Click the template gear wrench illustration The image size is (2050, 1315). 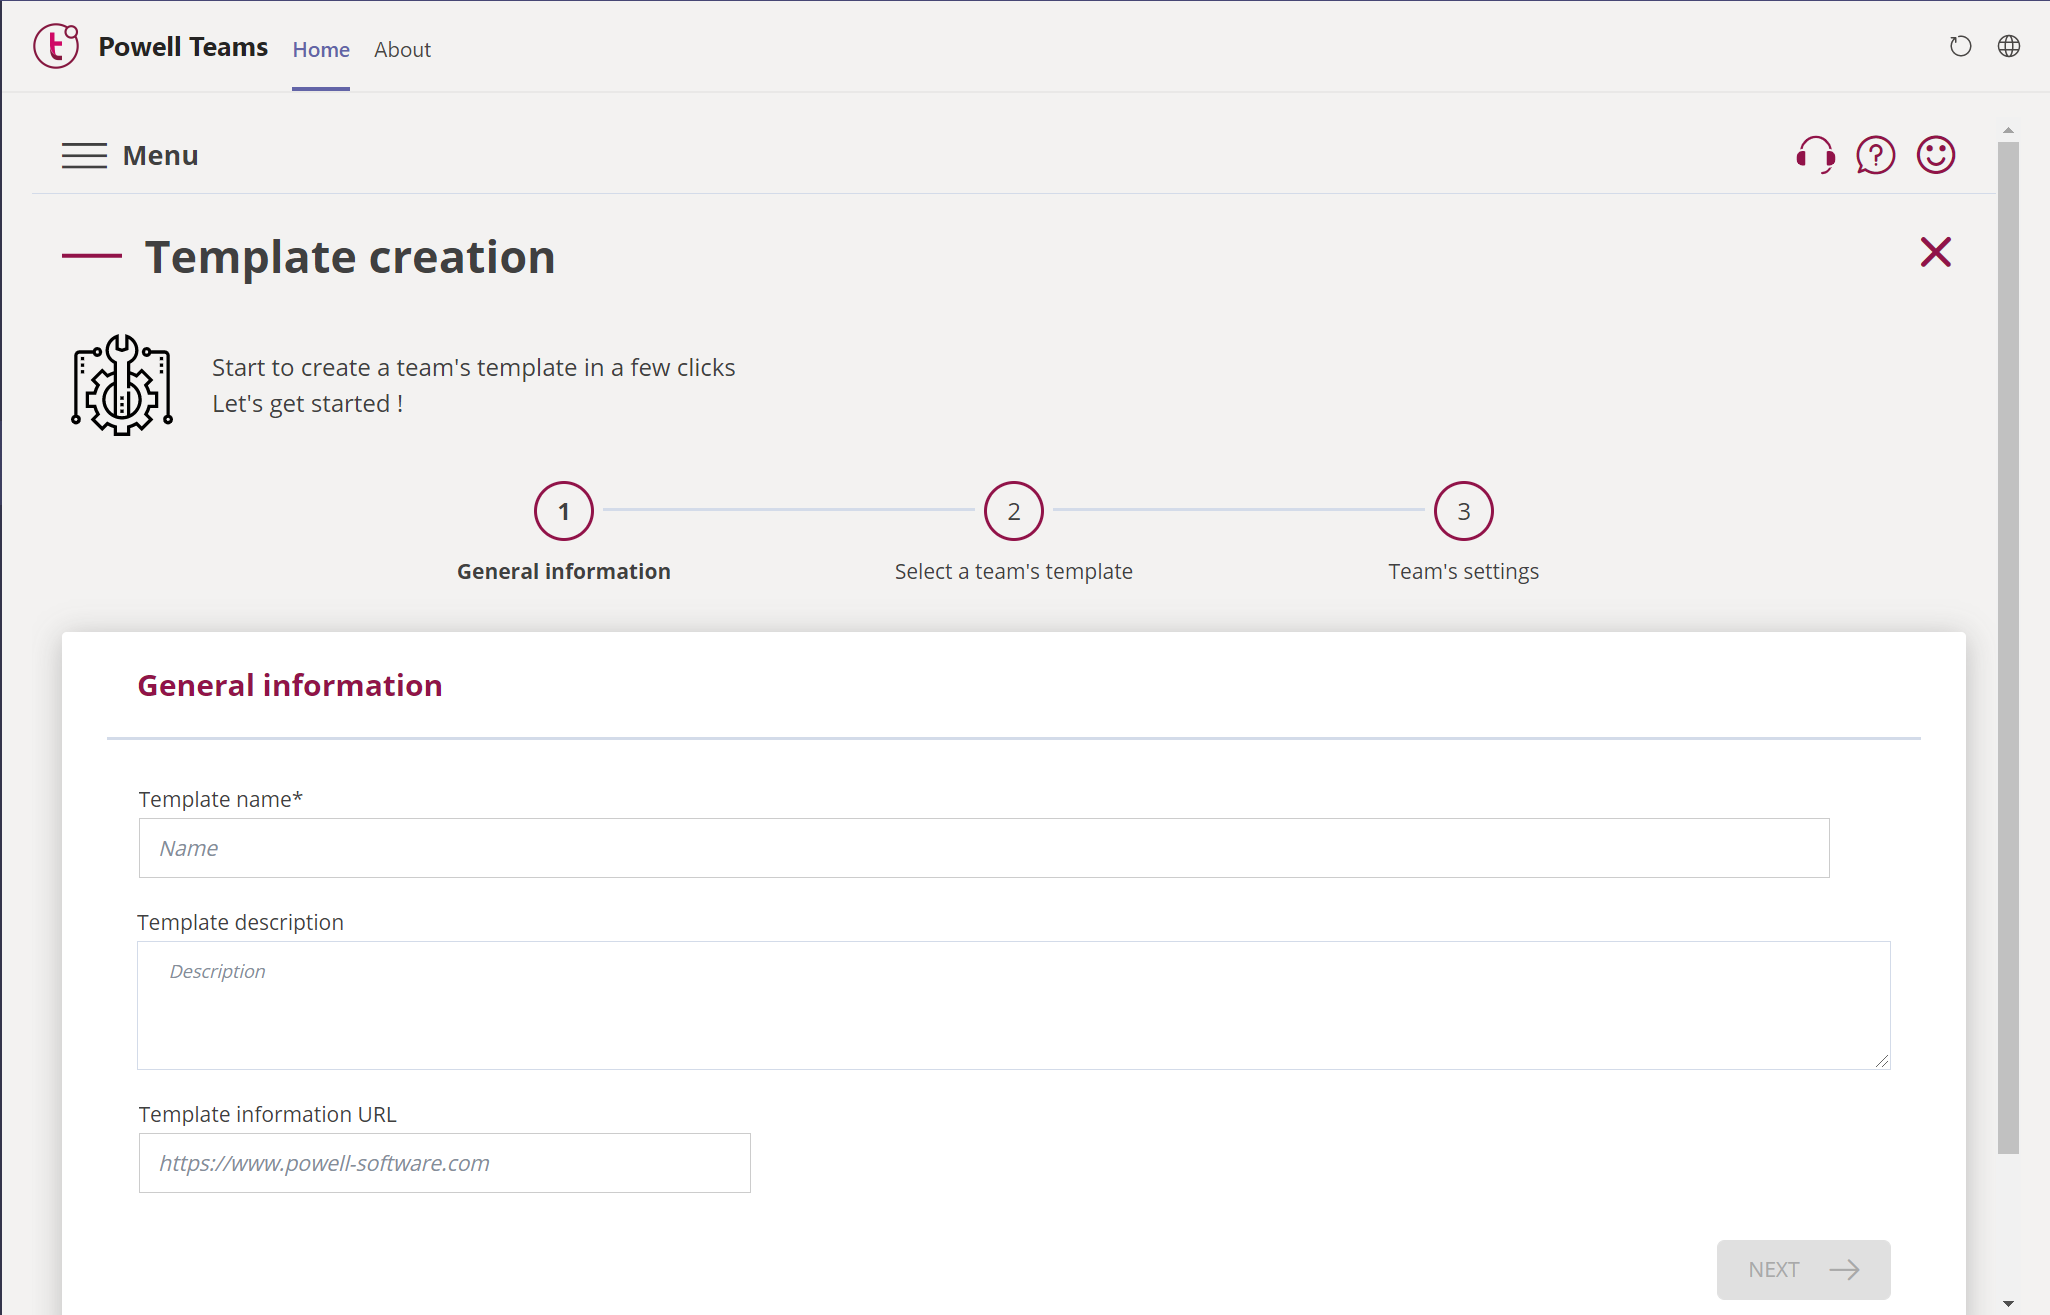point(122,385)
